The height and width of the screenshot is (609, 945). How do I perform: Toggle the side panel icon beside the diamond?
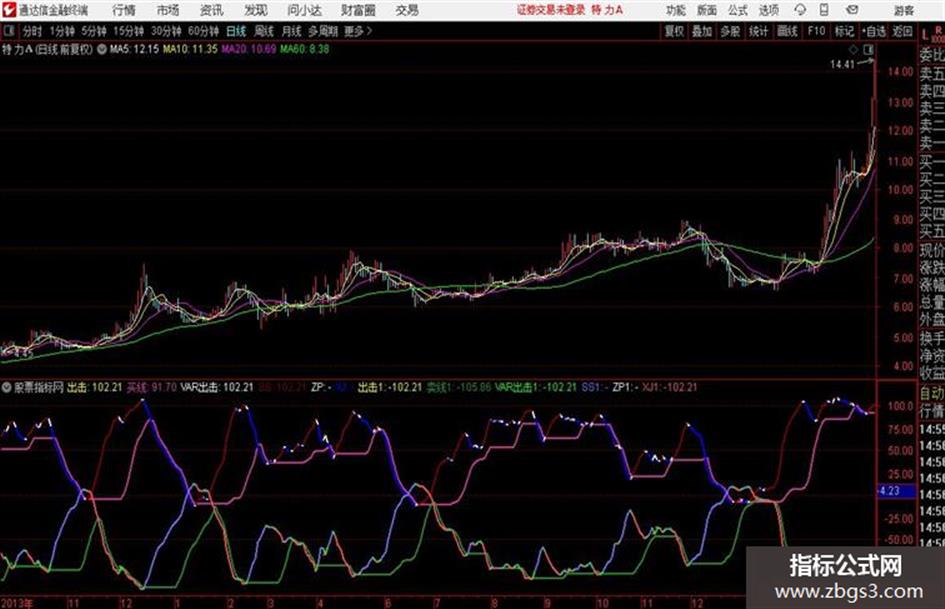click(x=868, y=49)
